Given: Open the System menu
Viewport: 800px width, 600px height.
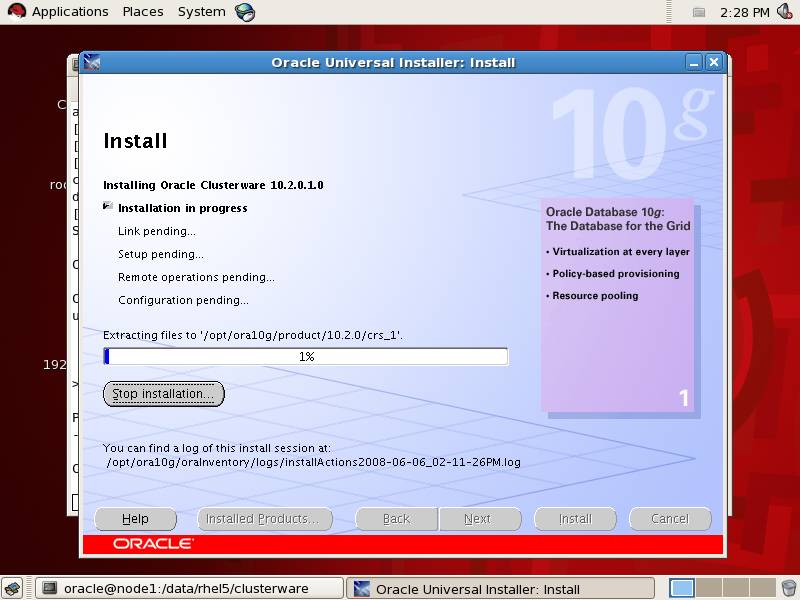Looking at the screenshot, I should click(202, 12).
